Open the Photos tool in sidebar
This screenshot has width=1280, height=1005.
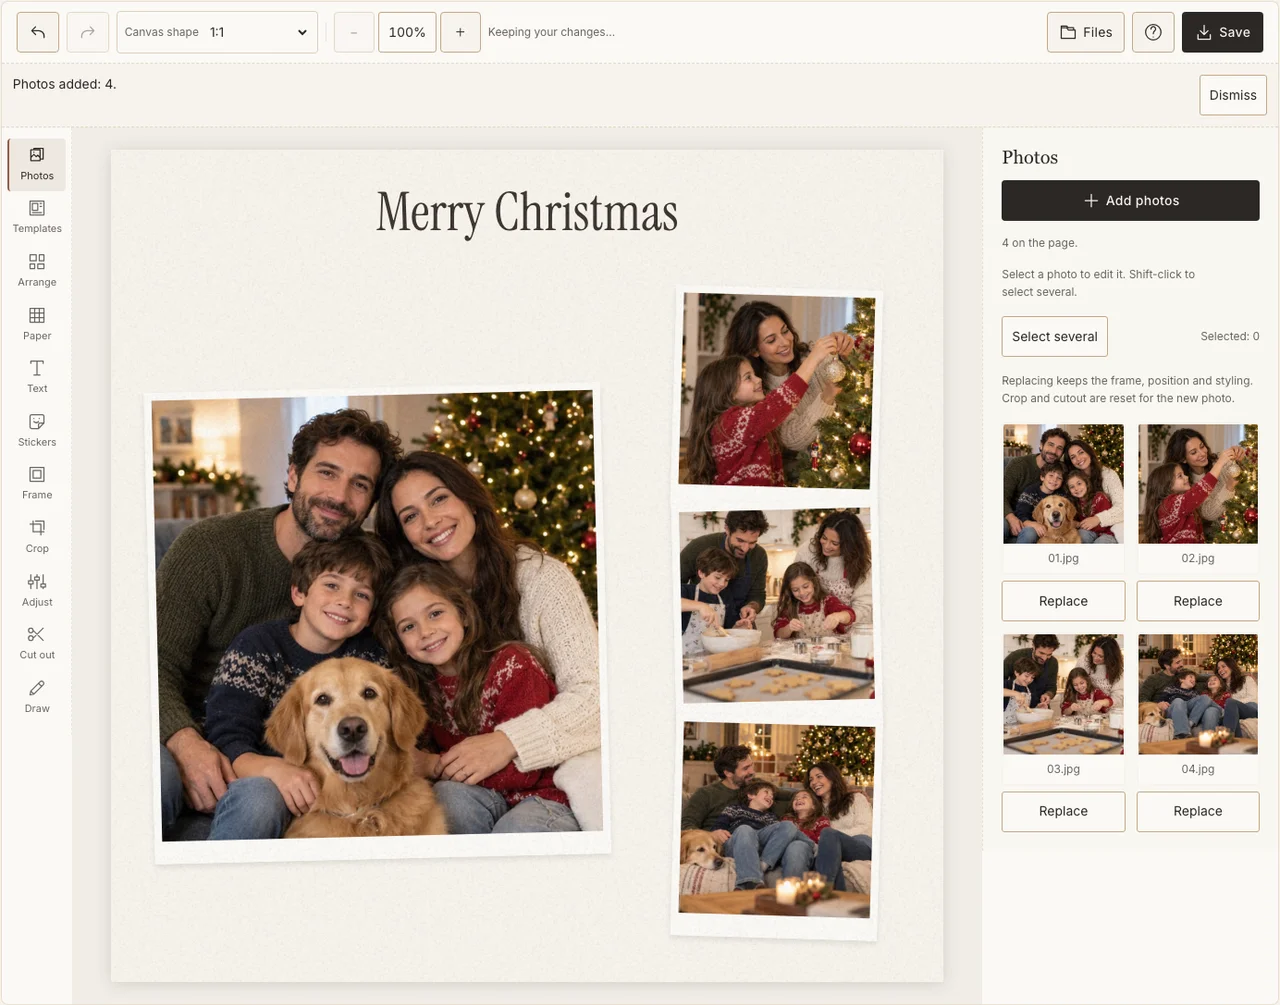pyautogui.click(x=37, y=164)
